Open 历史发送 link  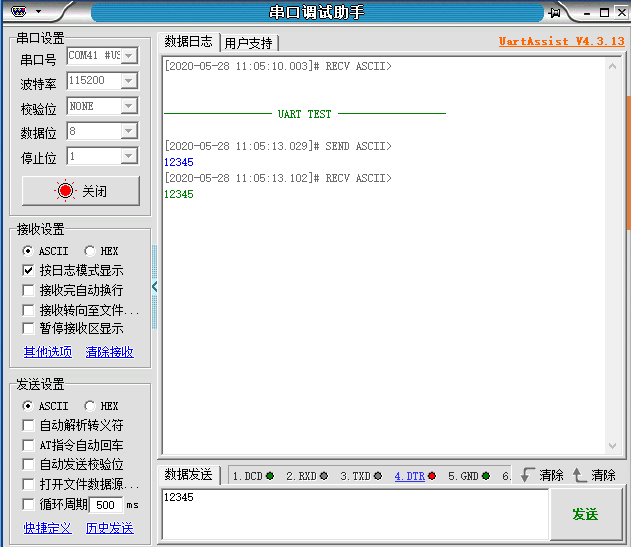(x=109, y=528)
